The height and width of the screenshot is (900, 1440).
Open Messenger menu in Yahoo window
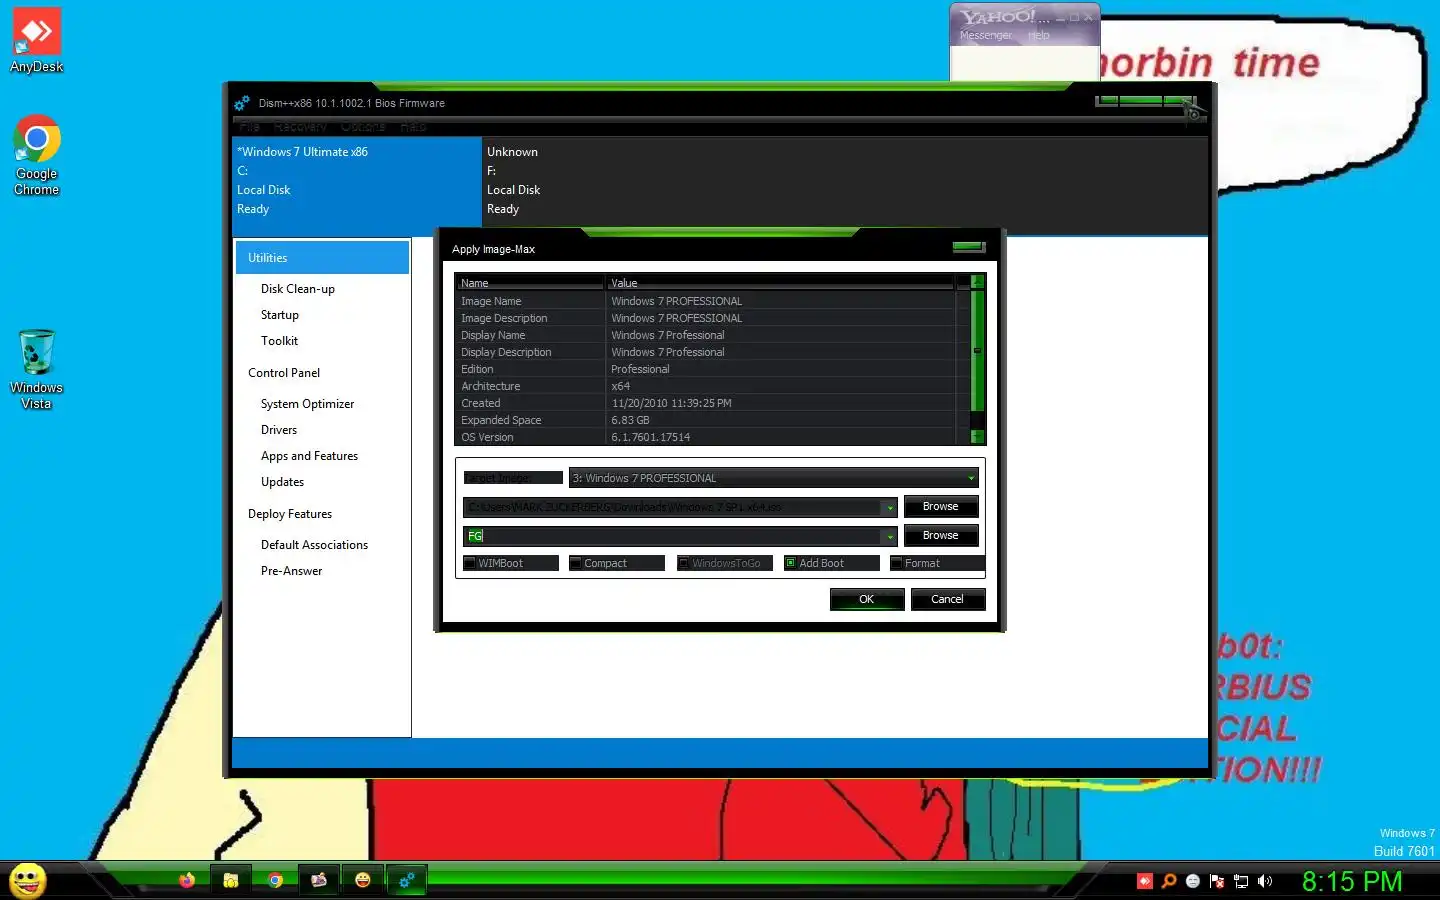point(986,35)
